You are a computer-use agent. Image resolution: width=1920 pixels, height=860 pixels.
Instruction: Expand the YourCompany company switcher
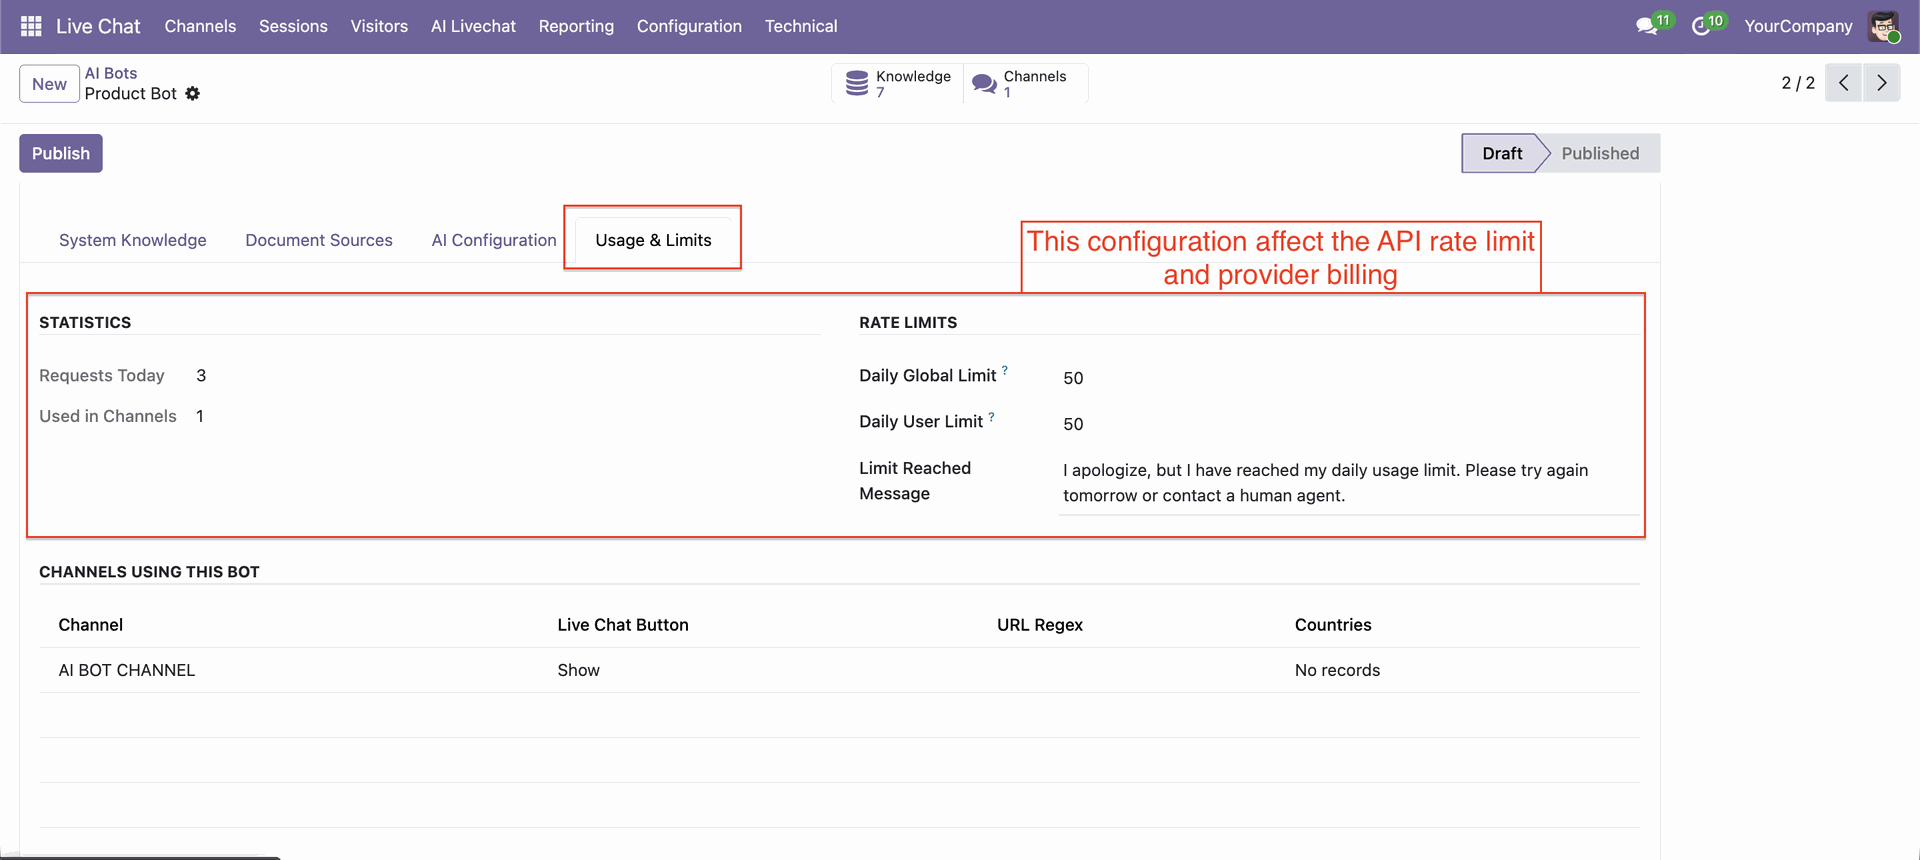pyautogui.click(x=1797, y=26)
